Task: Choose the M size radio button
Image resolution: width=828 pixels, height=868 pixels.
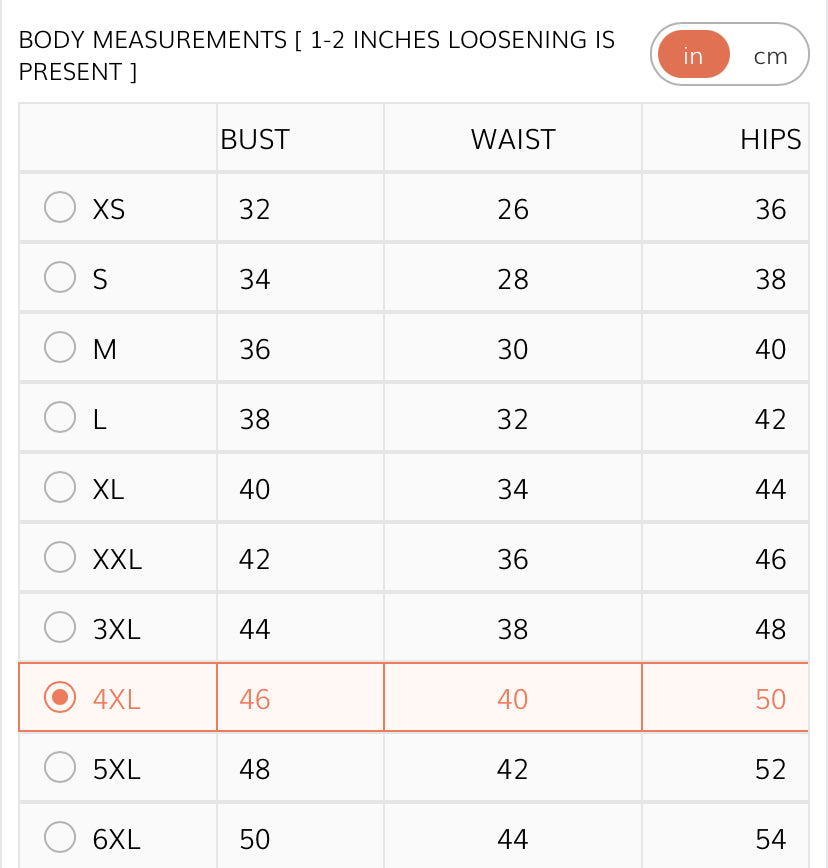Action: click(60, 347)
